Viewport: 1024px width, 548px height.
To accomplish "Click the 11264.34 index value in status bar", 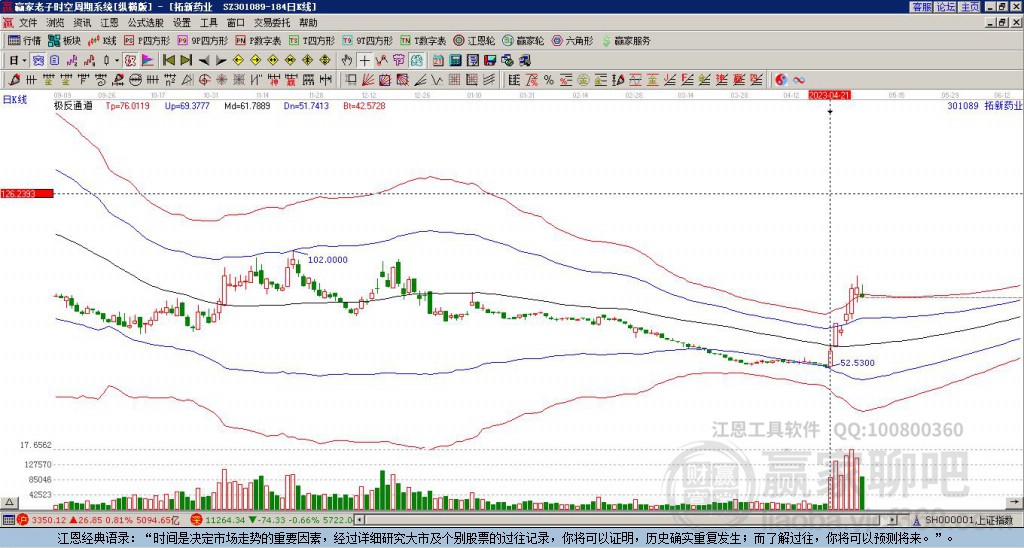I will click(x=225, y=521).
